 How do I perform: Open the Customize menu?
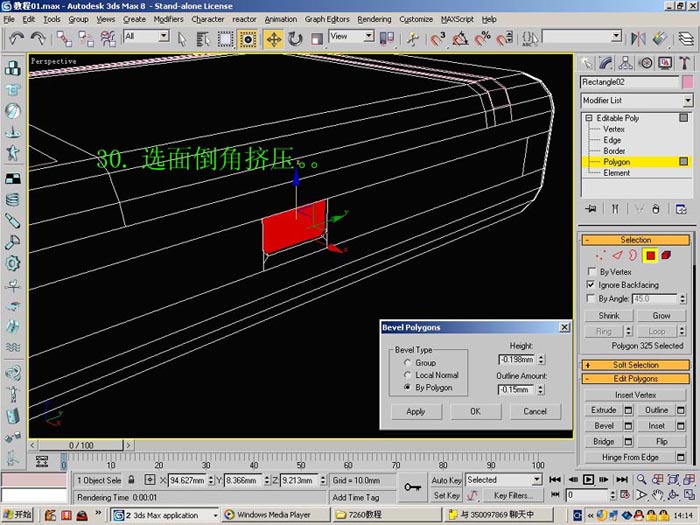[x=416, y=19]
